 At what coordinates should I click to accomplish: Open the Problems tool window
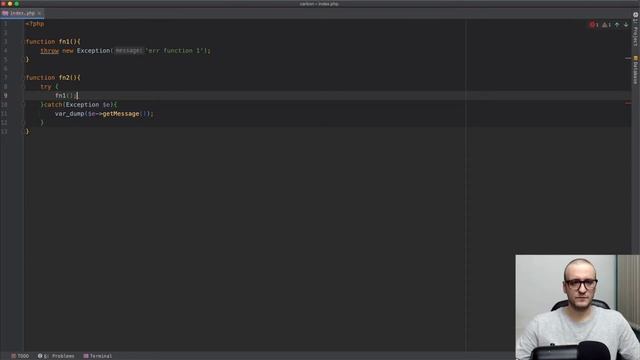tap(56, 356)
